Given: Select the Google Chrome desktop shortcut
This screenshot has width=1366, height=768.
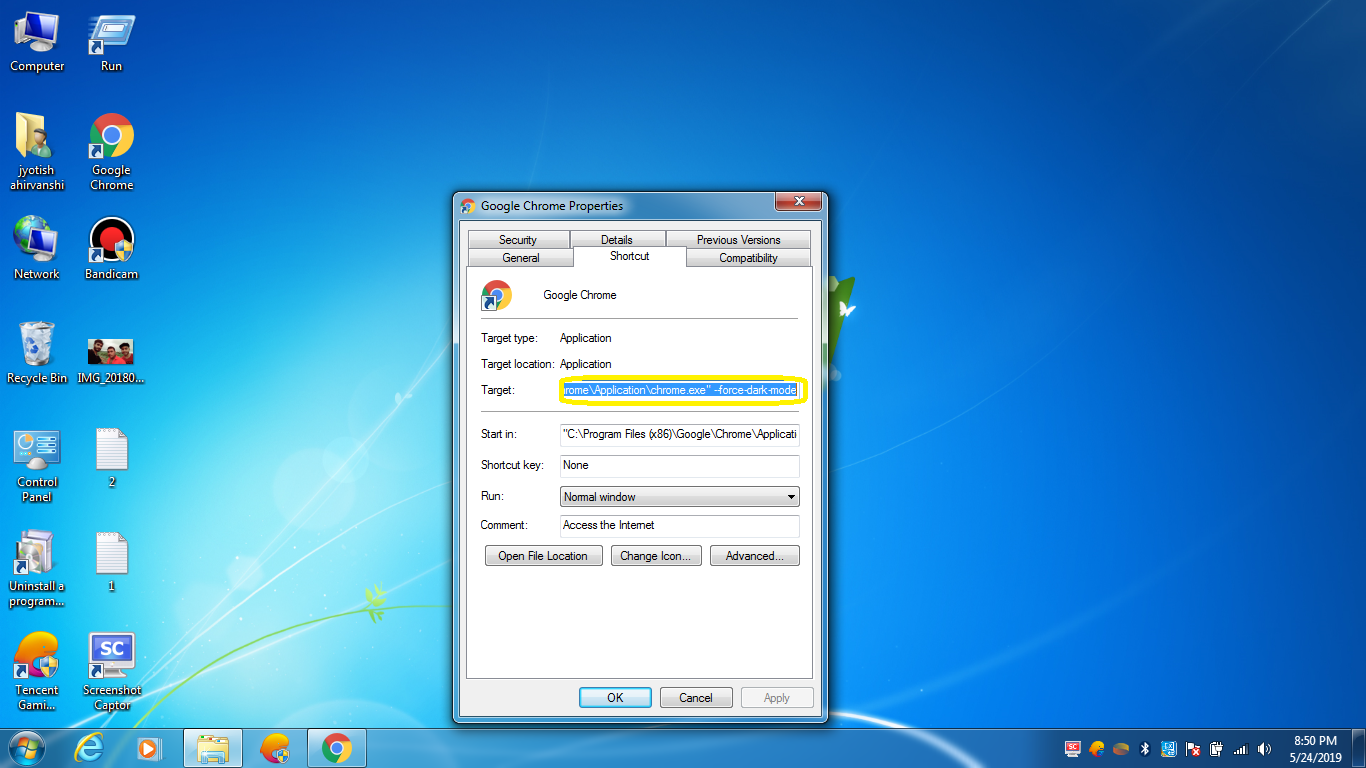Looking at the screenshot, I should pyautogui.click(x=111, y=151).
